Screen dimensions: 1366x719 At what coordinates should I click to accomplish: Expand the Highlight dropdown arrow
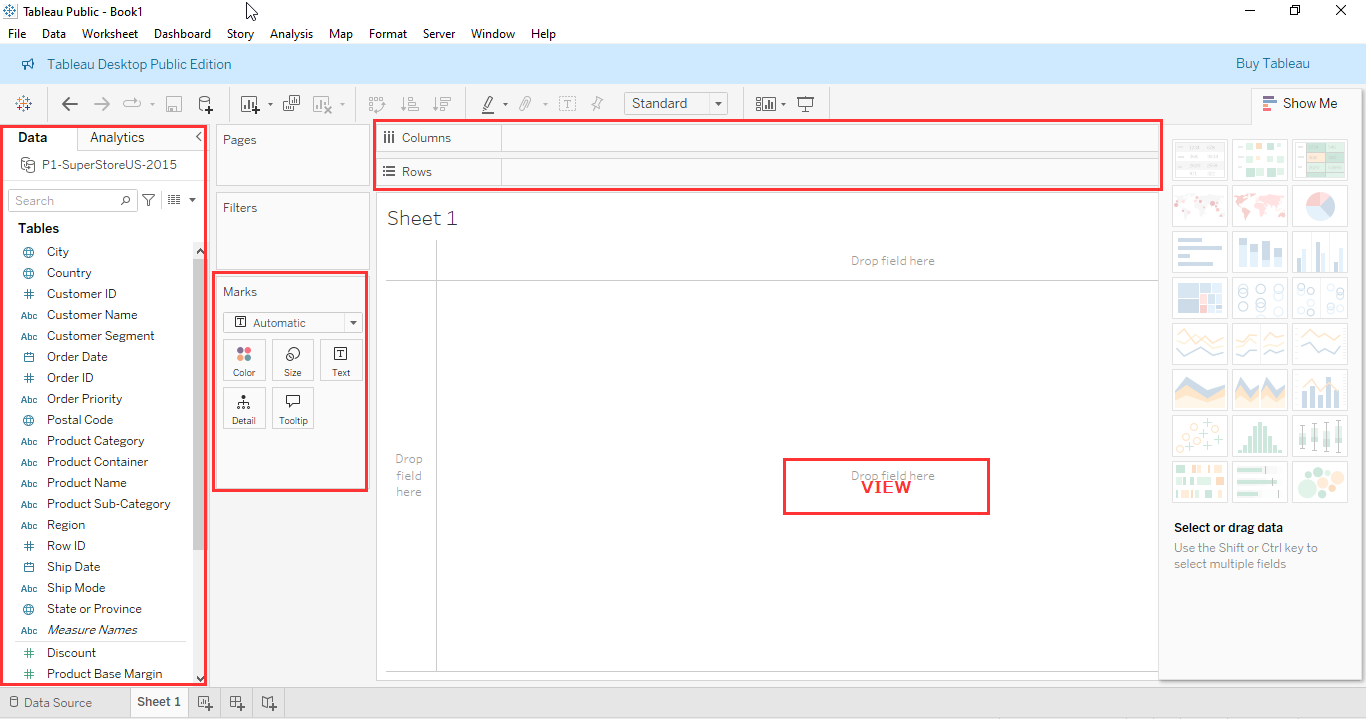click(505, 104)
